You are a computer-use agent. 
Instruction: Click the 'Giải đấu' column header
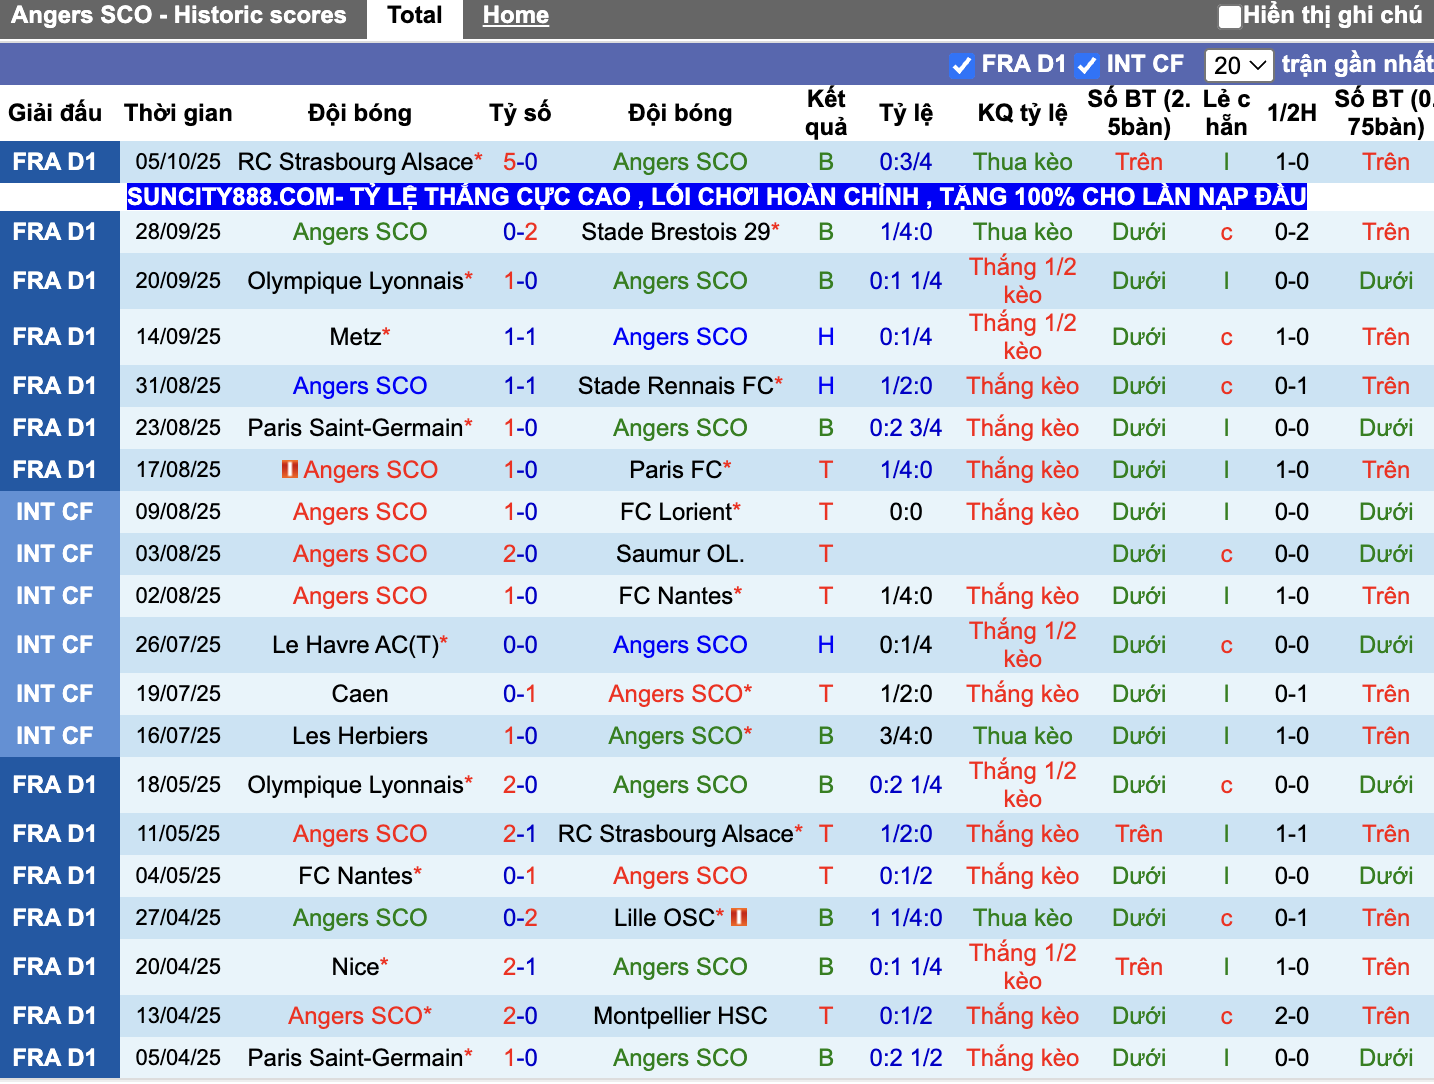(x=55, y=113)
